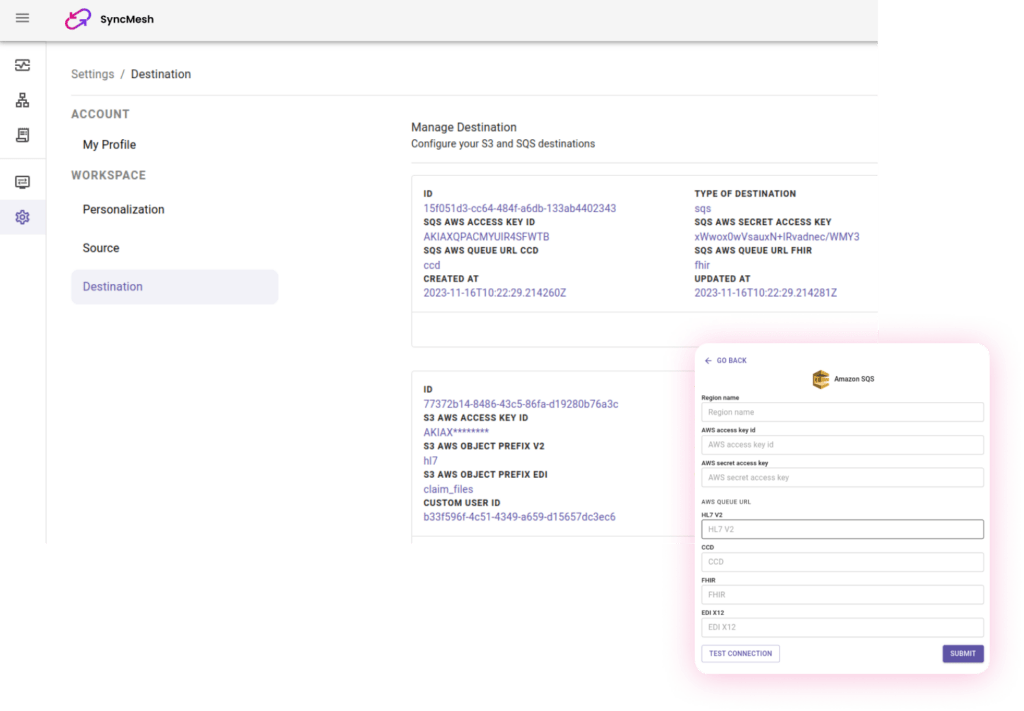Switch to the Source settings section
The height and width of the screenshot is (711, 1024).
click(x=100, y=247)
